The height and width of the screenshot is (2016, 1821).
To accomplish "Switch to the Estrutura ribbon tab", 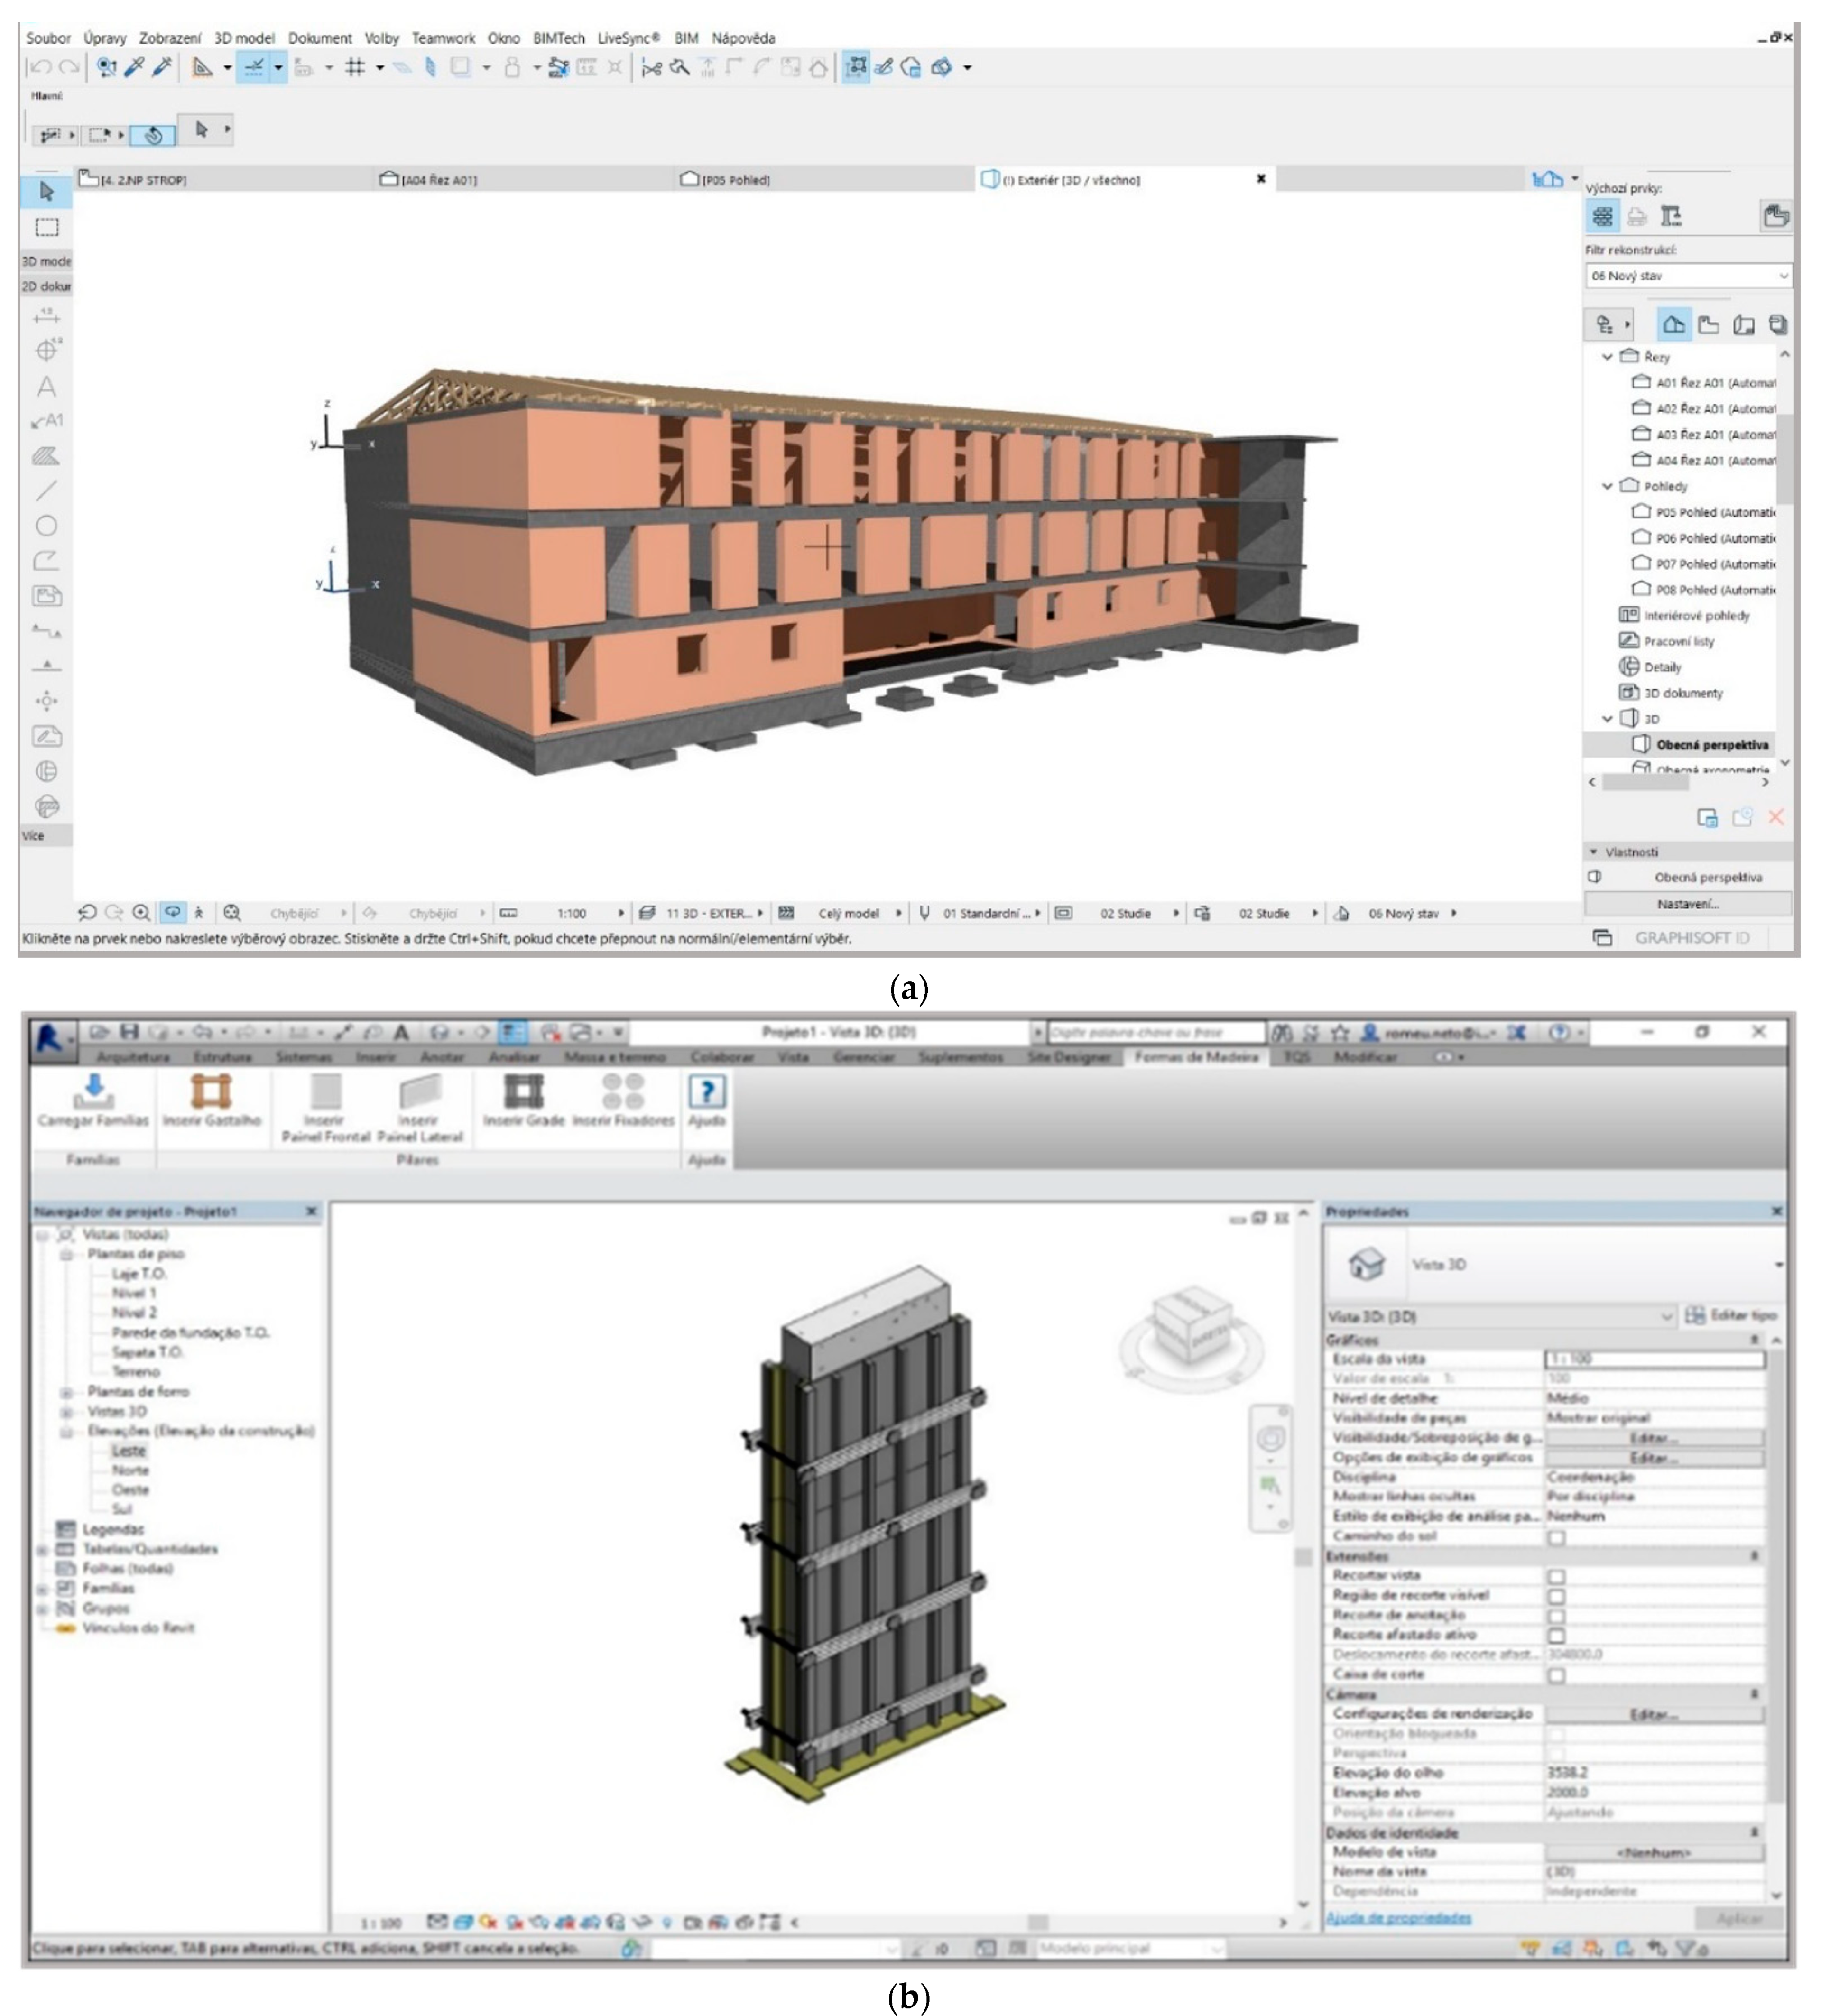I will [222, 1057].
